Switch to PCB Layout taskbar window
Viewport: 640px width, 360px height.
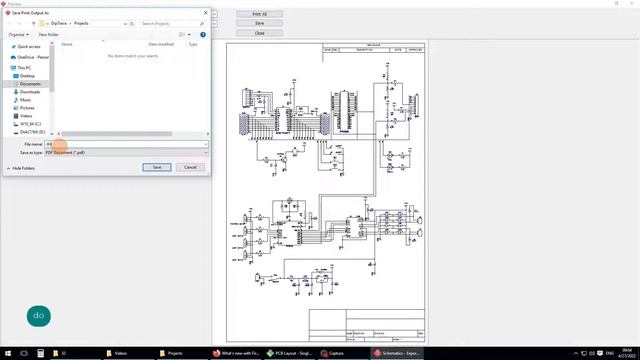click(x=290, y=353)
